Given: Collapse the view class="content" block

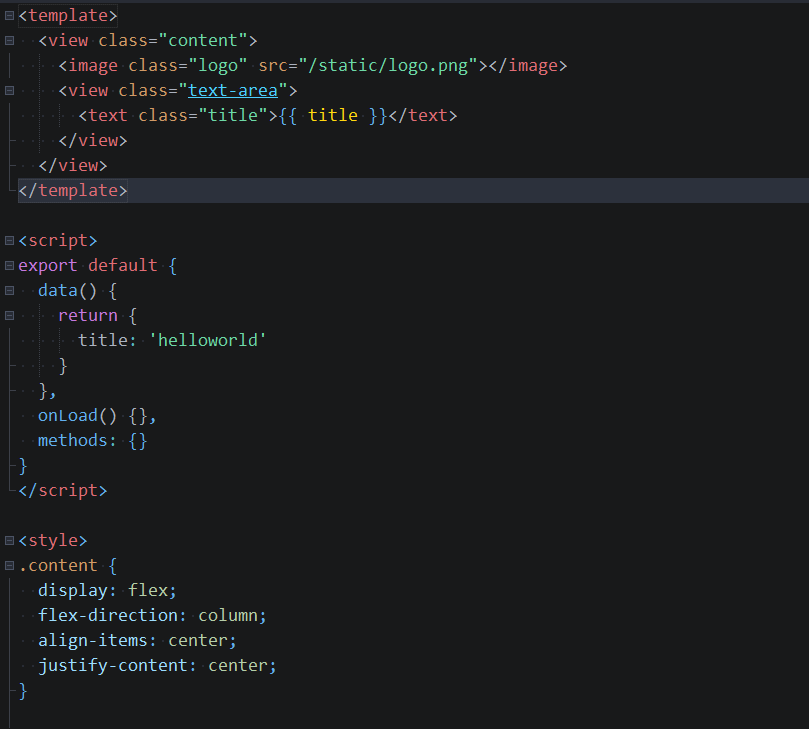Looking at the screenshot, I should coord(9,40).
